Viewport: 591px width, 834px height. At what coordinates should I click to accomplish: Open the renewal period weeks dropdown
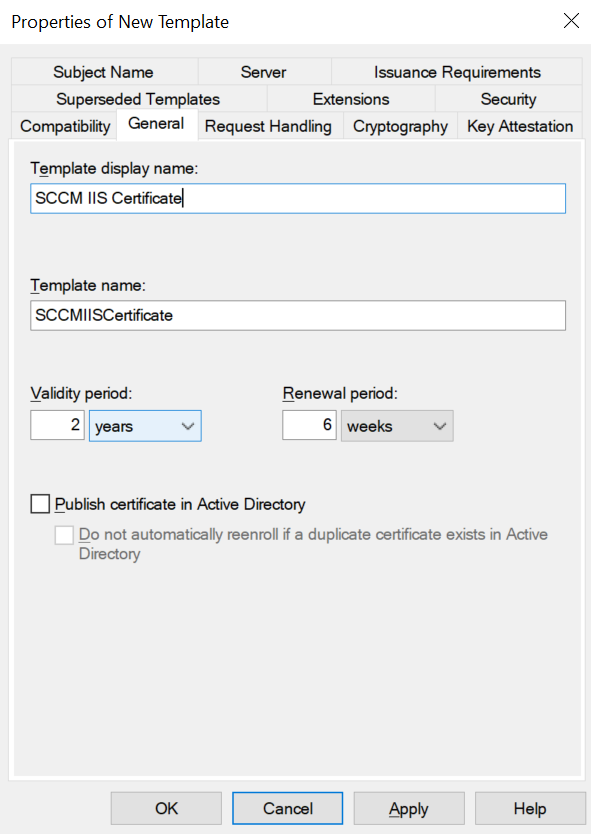click(397, 426)
